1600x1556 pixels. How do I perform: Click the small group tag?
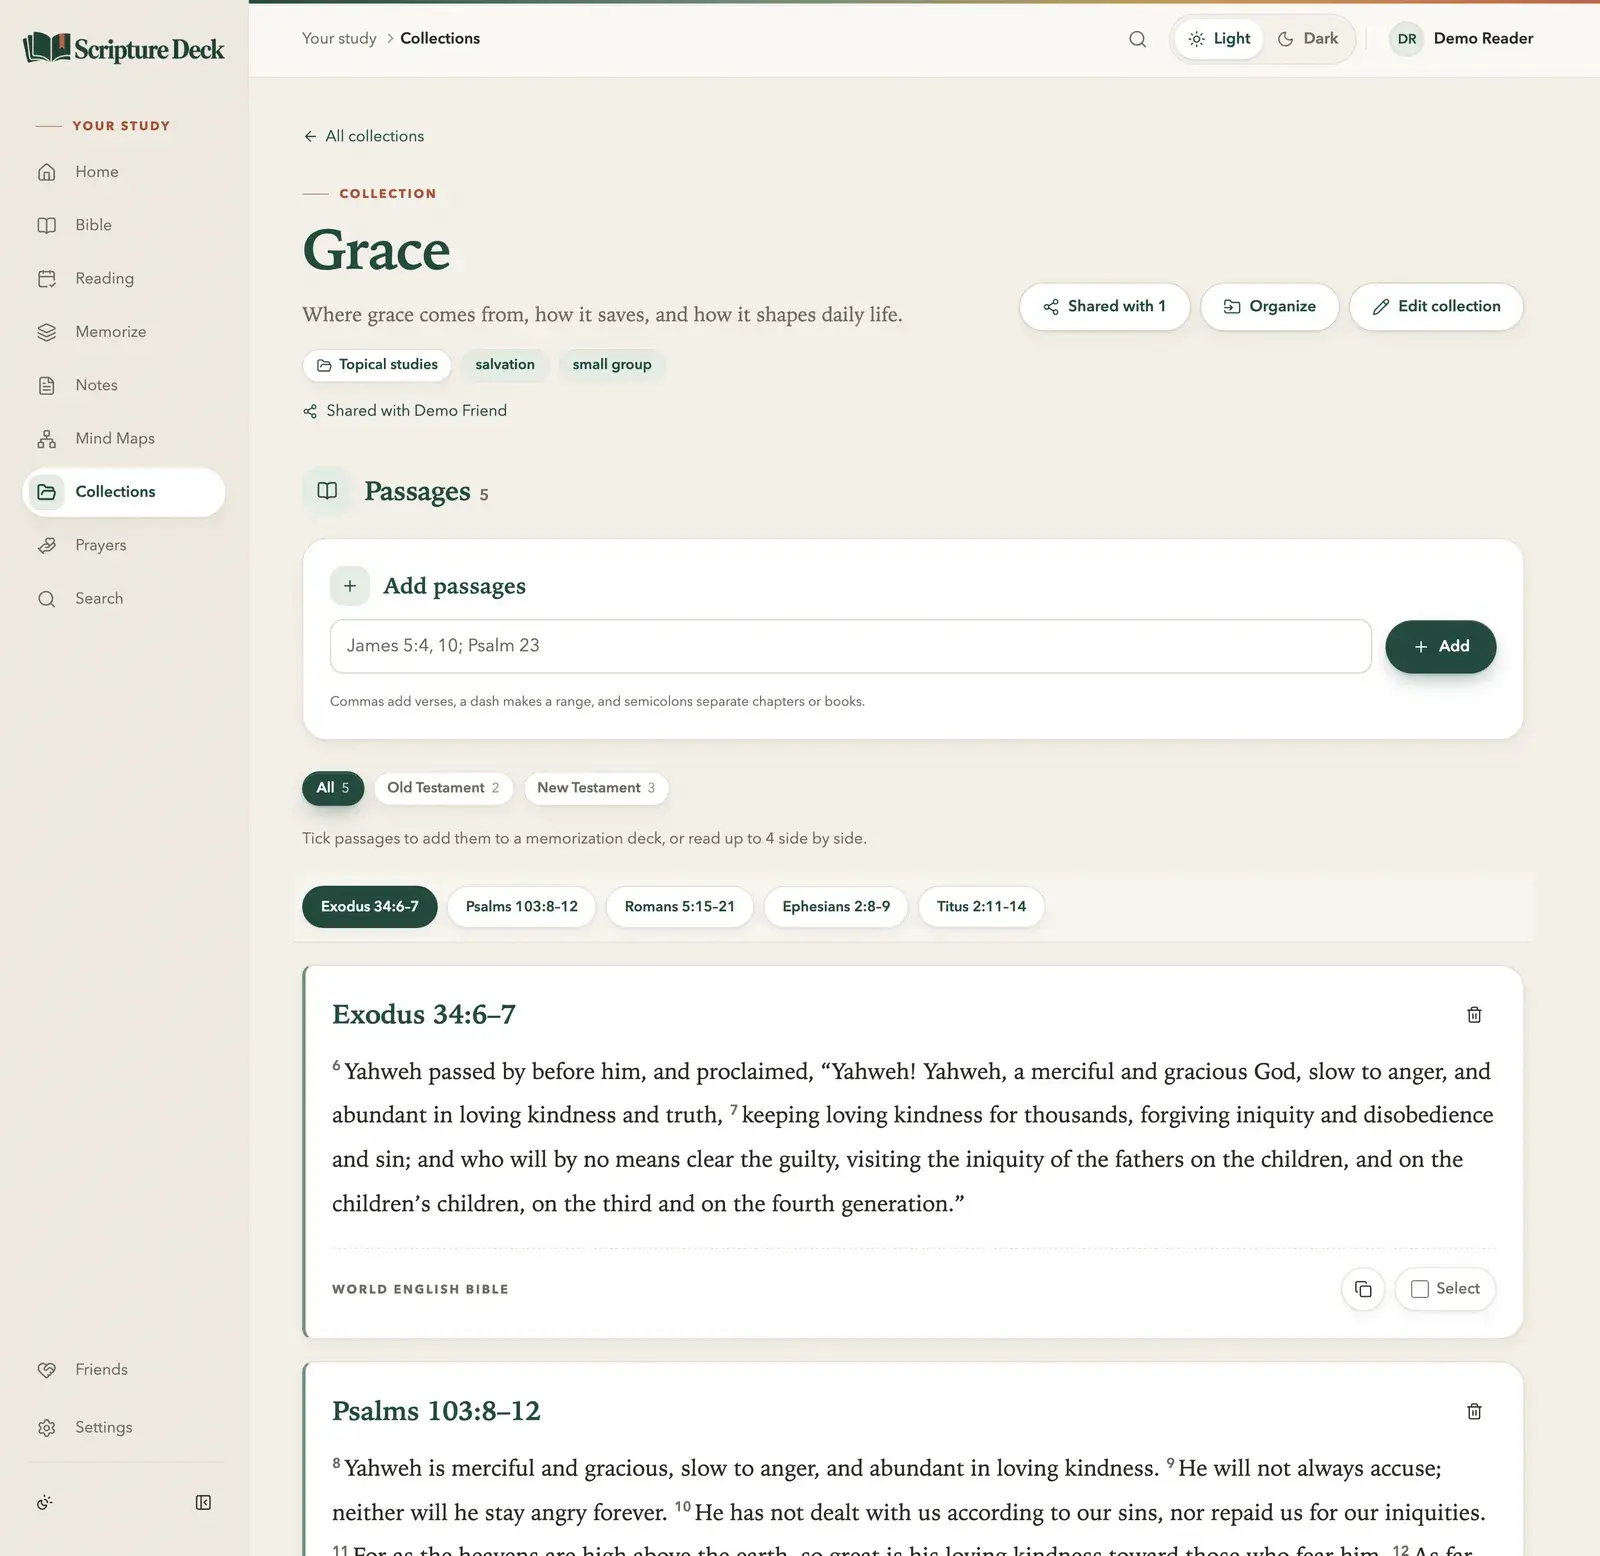point(612,365)
